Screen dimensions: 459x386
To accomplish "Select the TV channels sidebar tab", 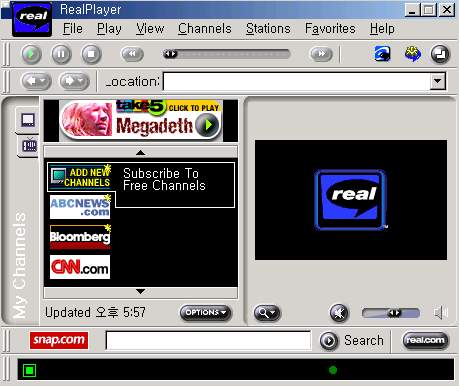I will [x=29, y=146].
